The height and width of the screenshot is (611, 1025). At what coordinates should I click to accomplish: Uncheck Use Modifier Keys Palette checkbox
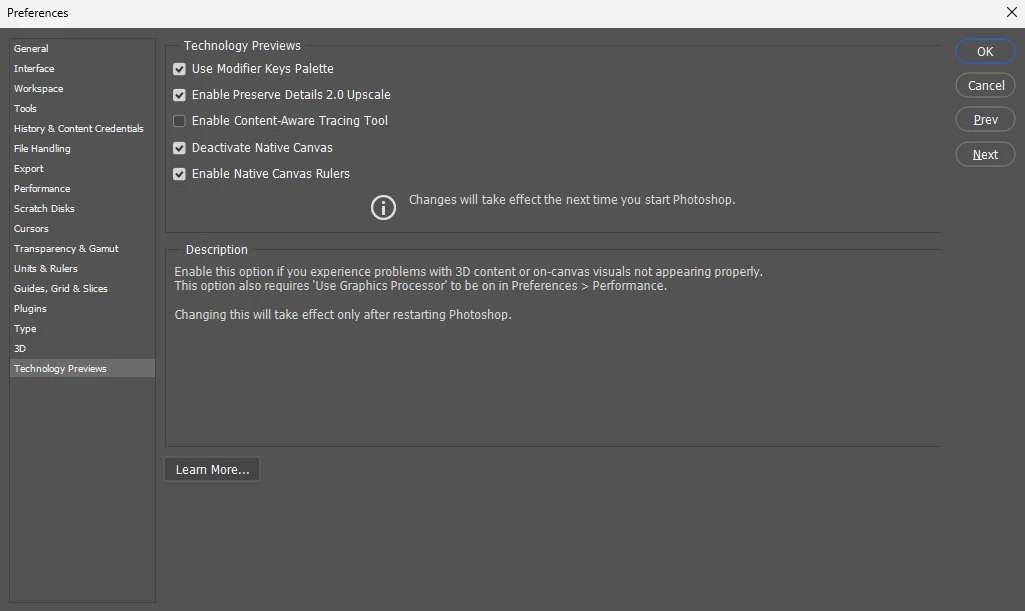pos(179,69)
